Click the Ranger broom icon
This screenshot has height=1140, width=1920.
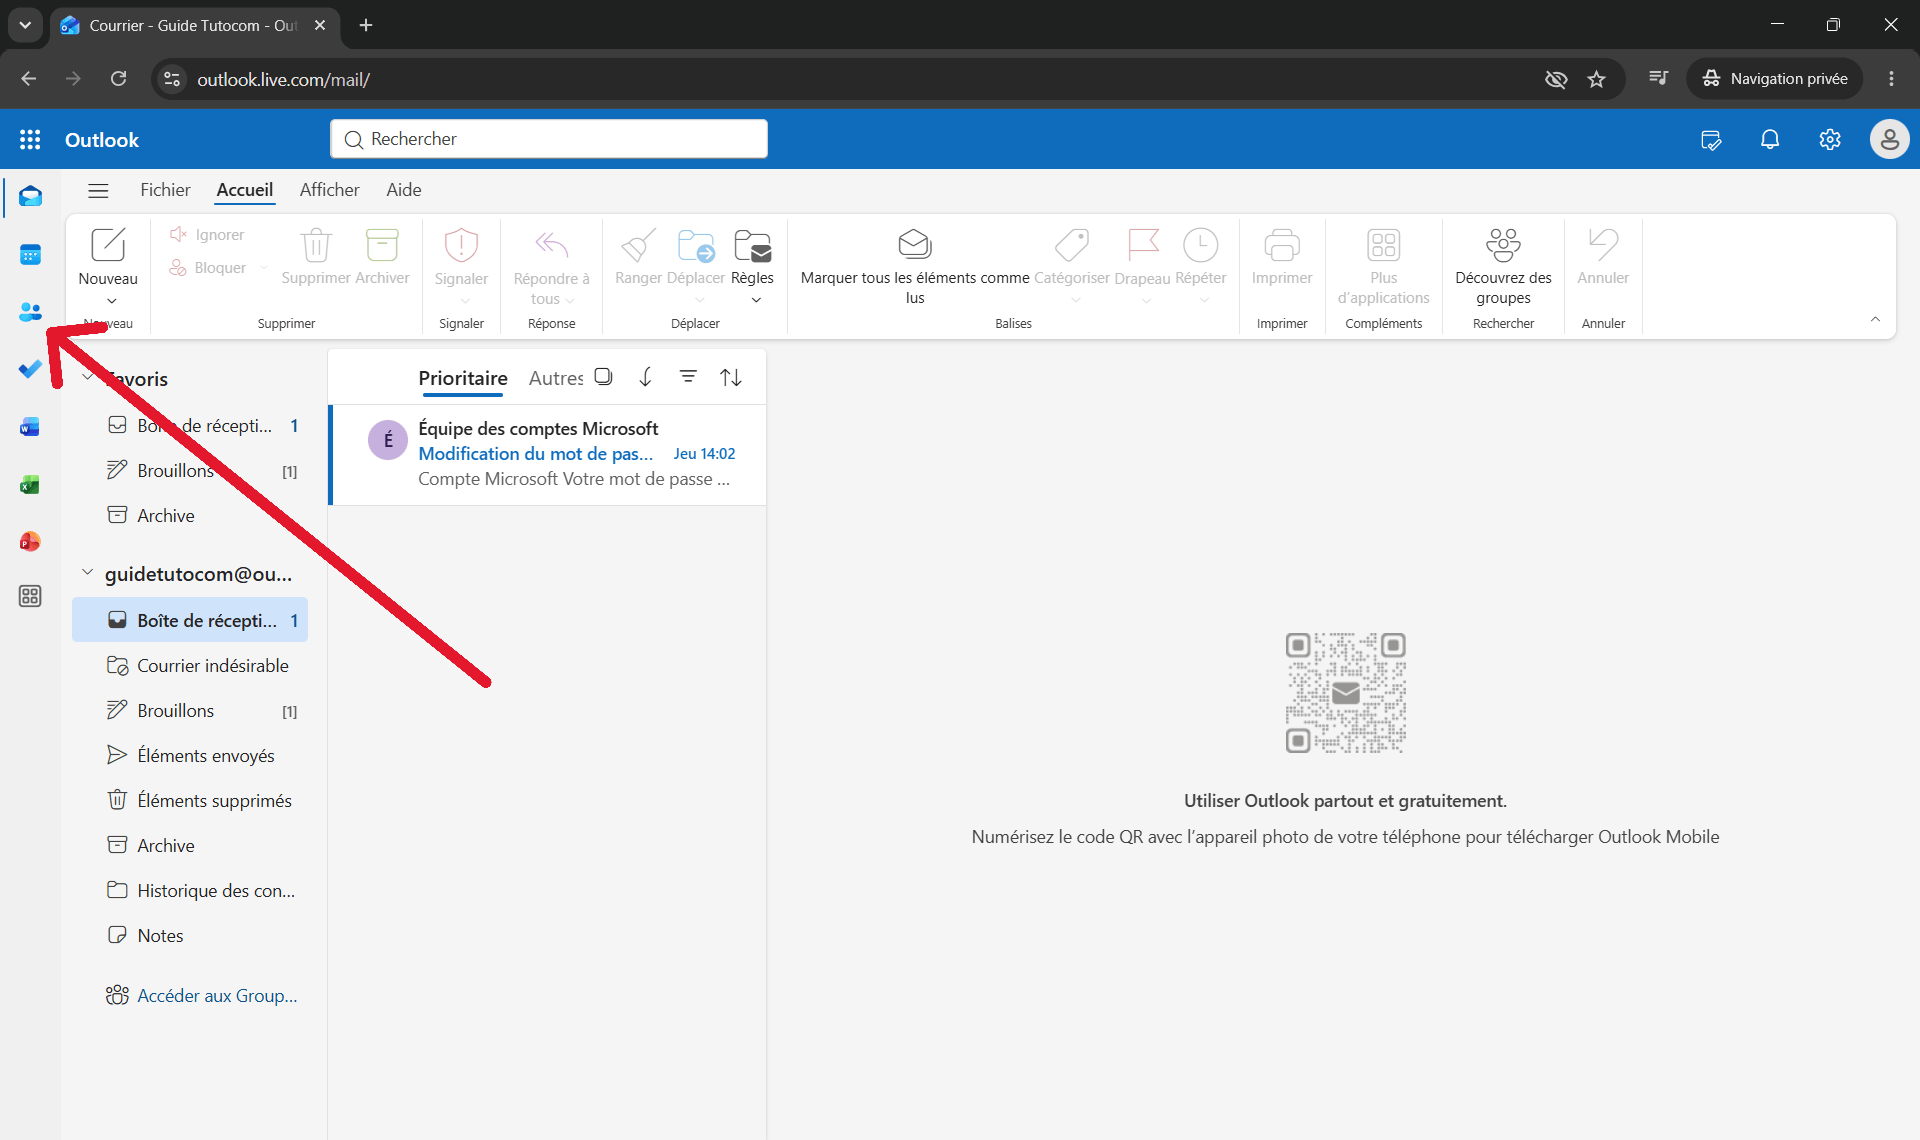(x=638, y=244)
